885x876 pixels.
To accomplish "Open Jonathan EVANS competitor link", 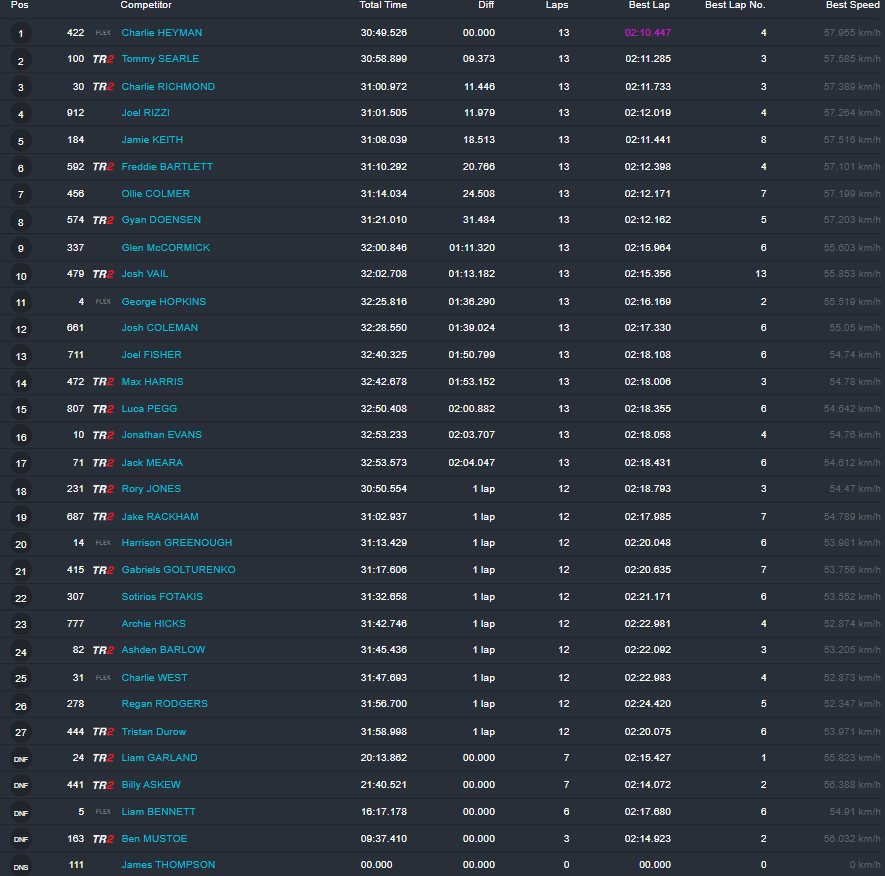I will pyautogui.click(x=161, y=435).
